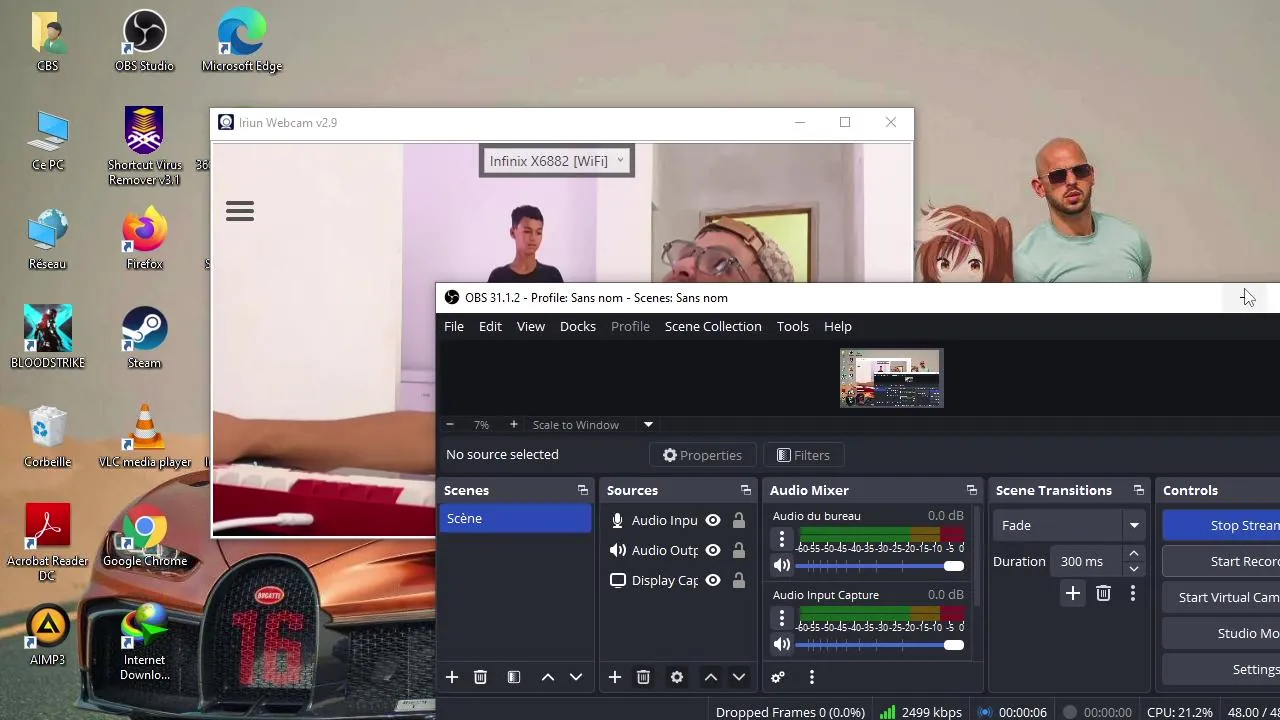
Task: Remove the scene transition with the trash icon
Action: coord(1103,594)
